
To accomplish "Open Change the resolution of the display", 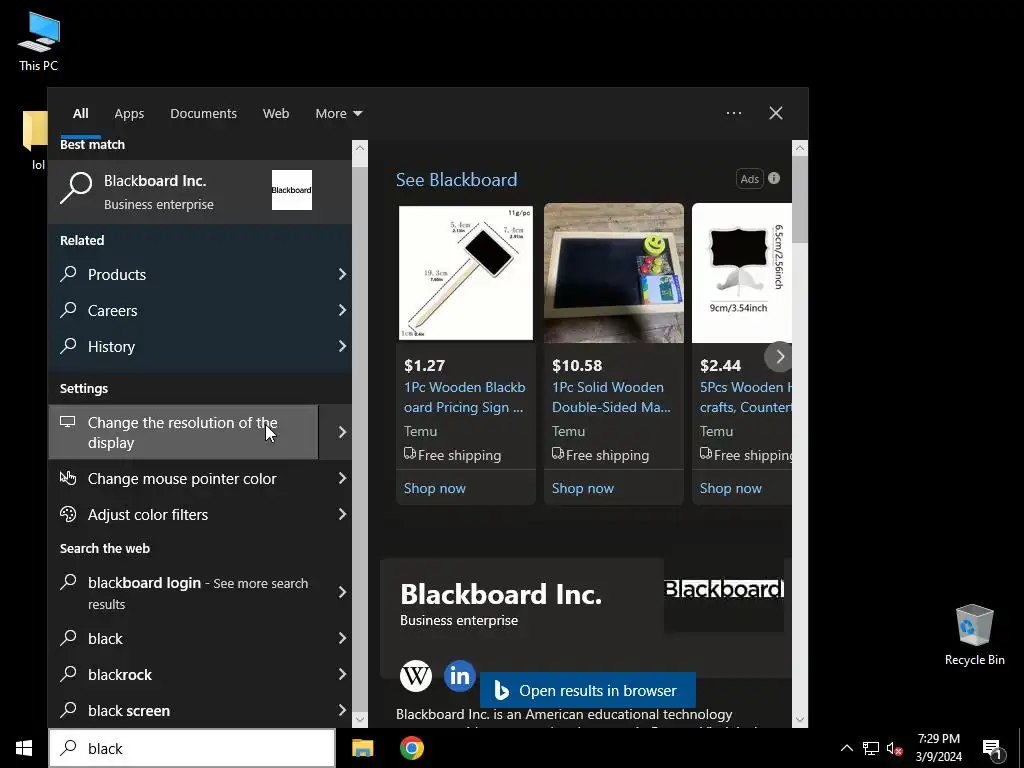I will (x=184, y=432).
